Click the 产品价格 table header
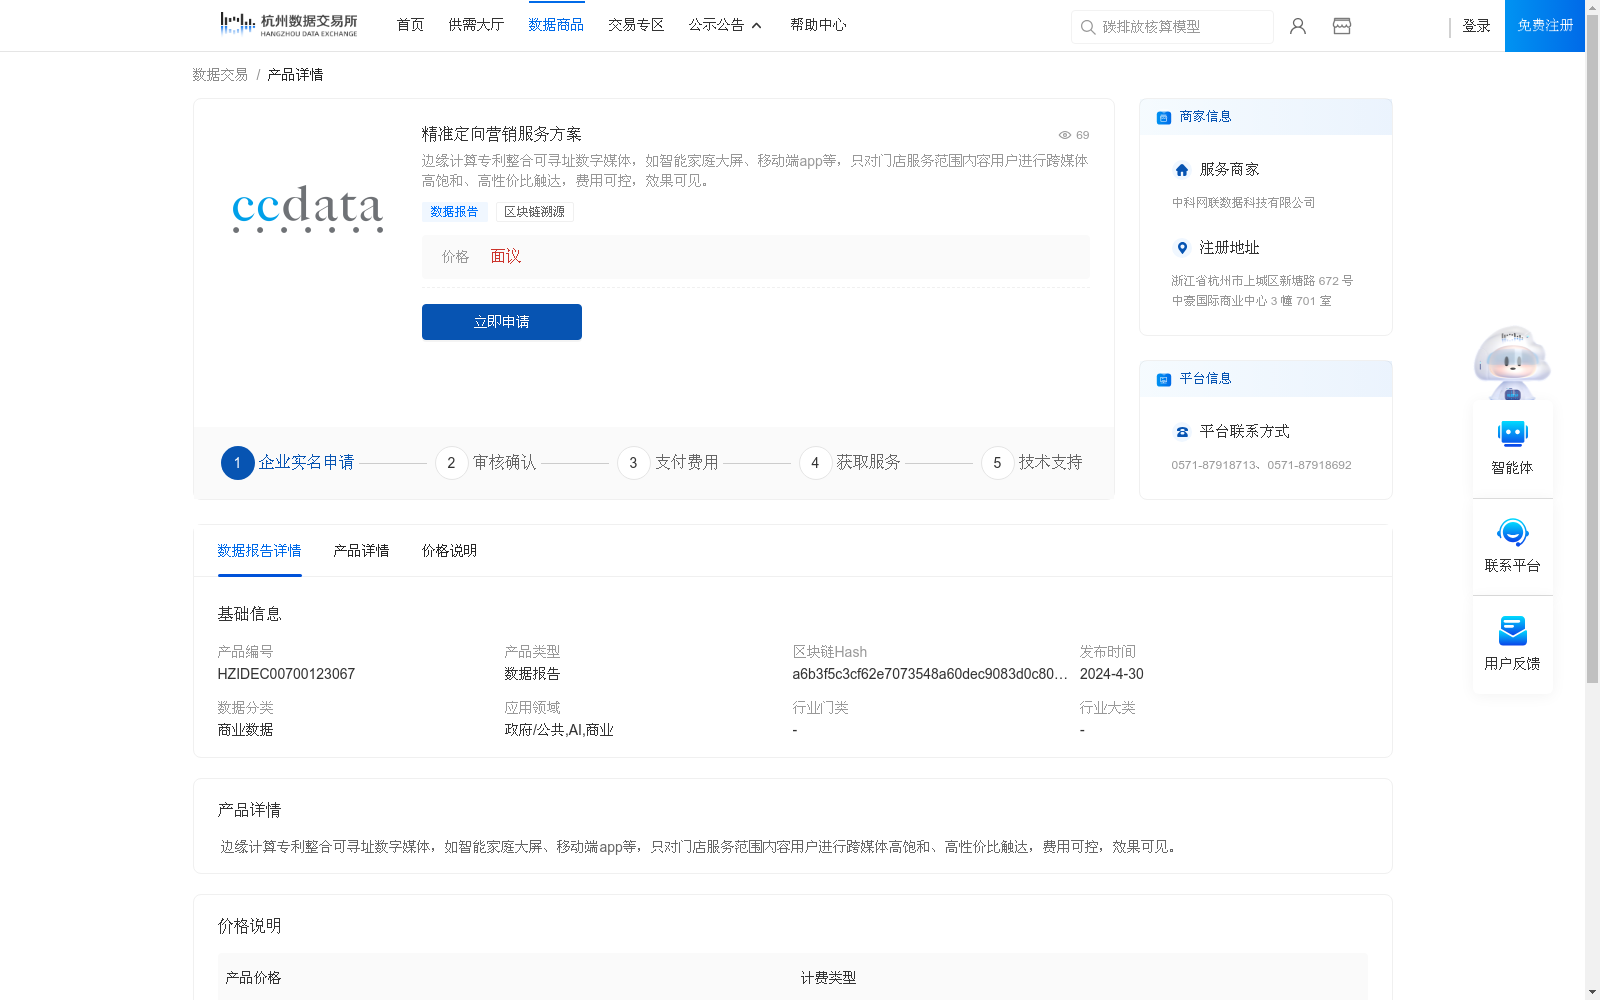 [x=253, y=978]
